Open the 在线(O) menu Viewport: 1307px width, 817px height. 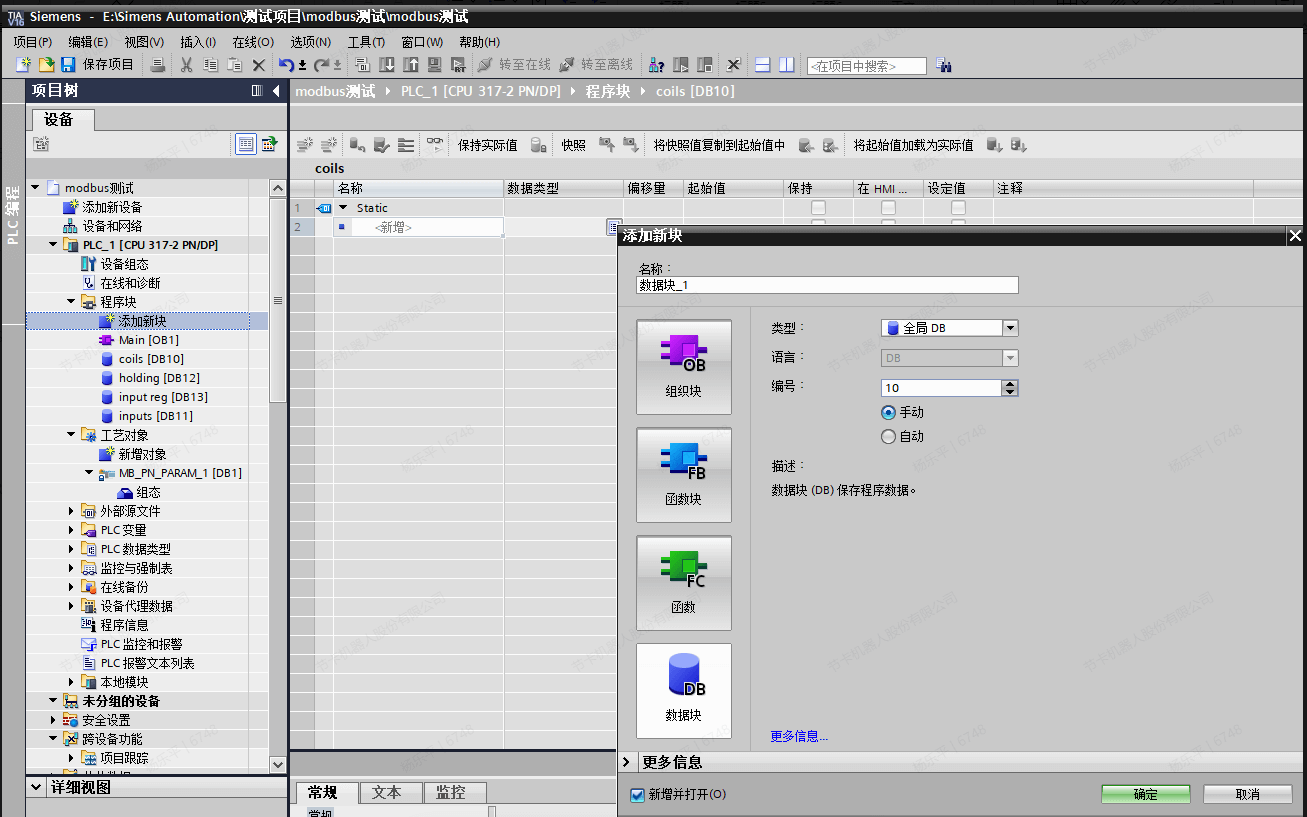pyautogui.click(x=253, y=42)
